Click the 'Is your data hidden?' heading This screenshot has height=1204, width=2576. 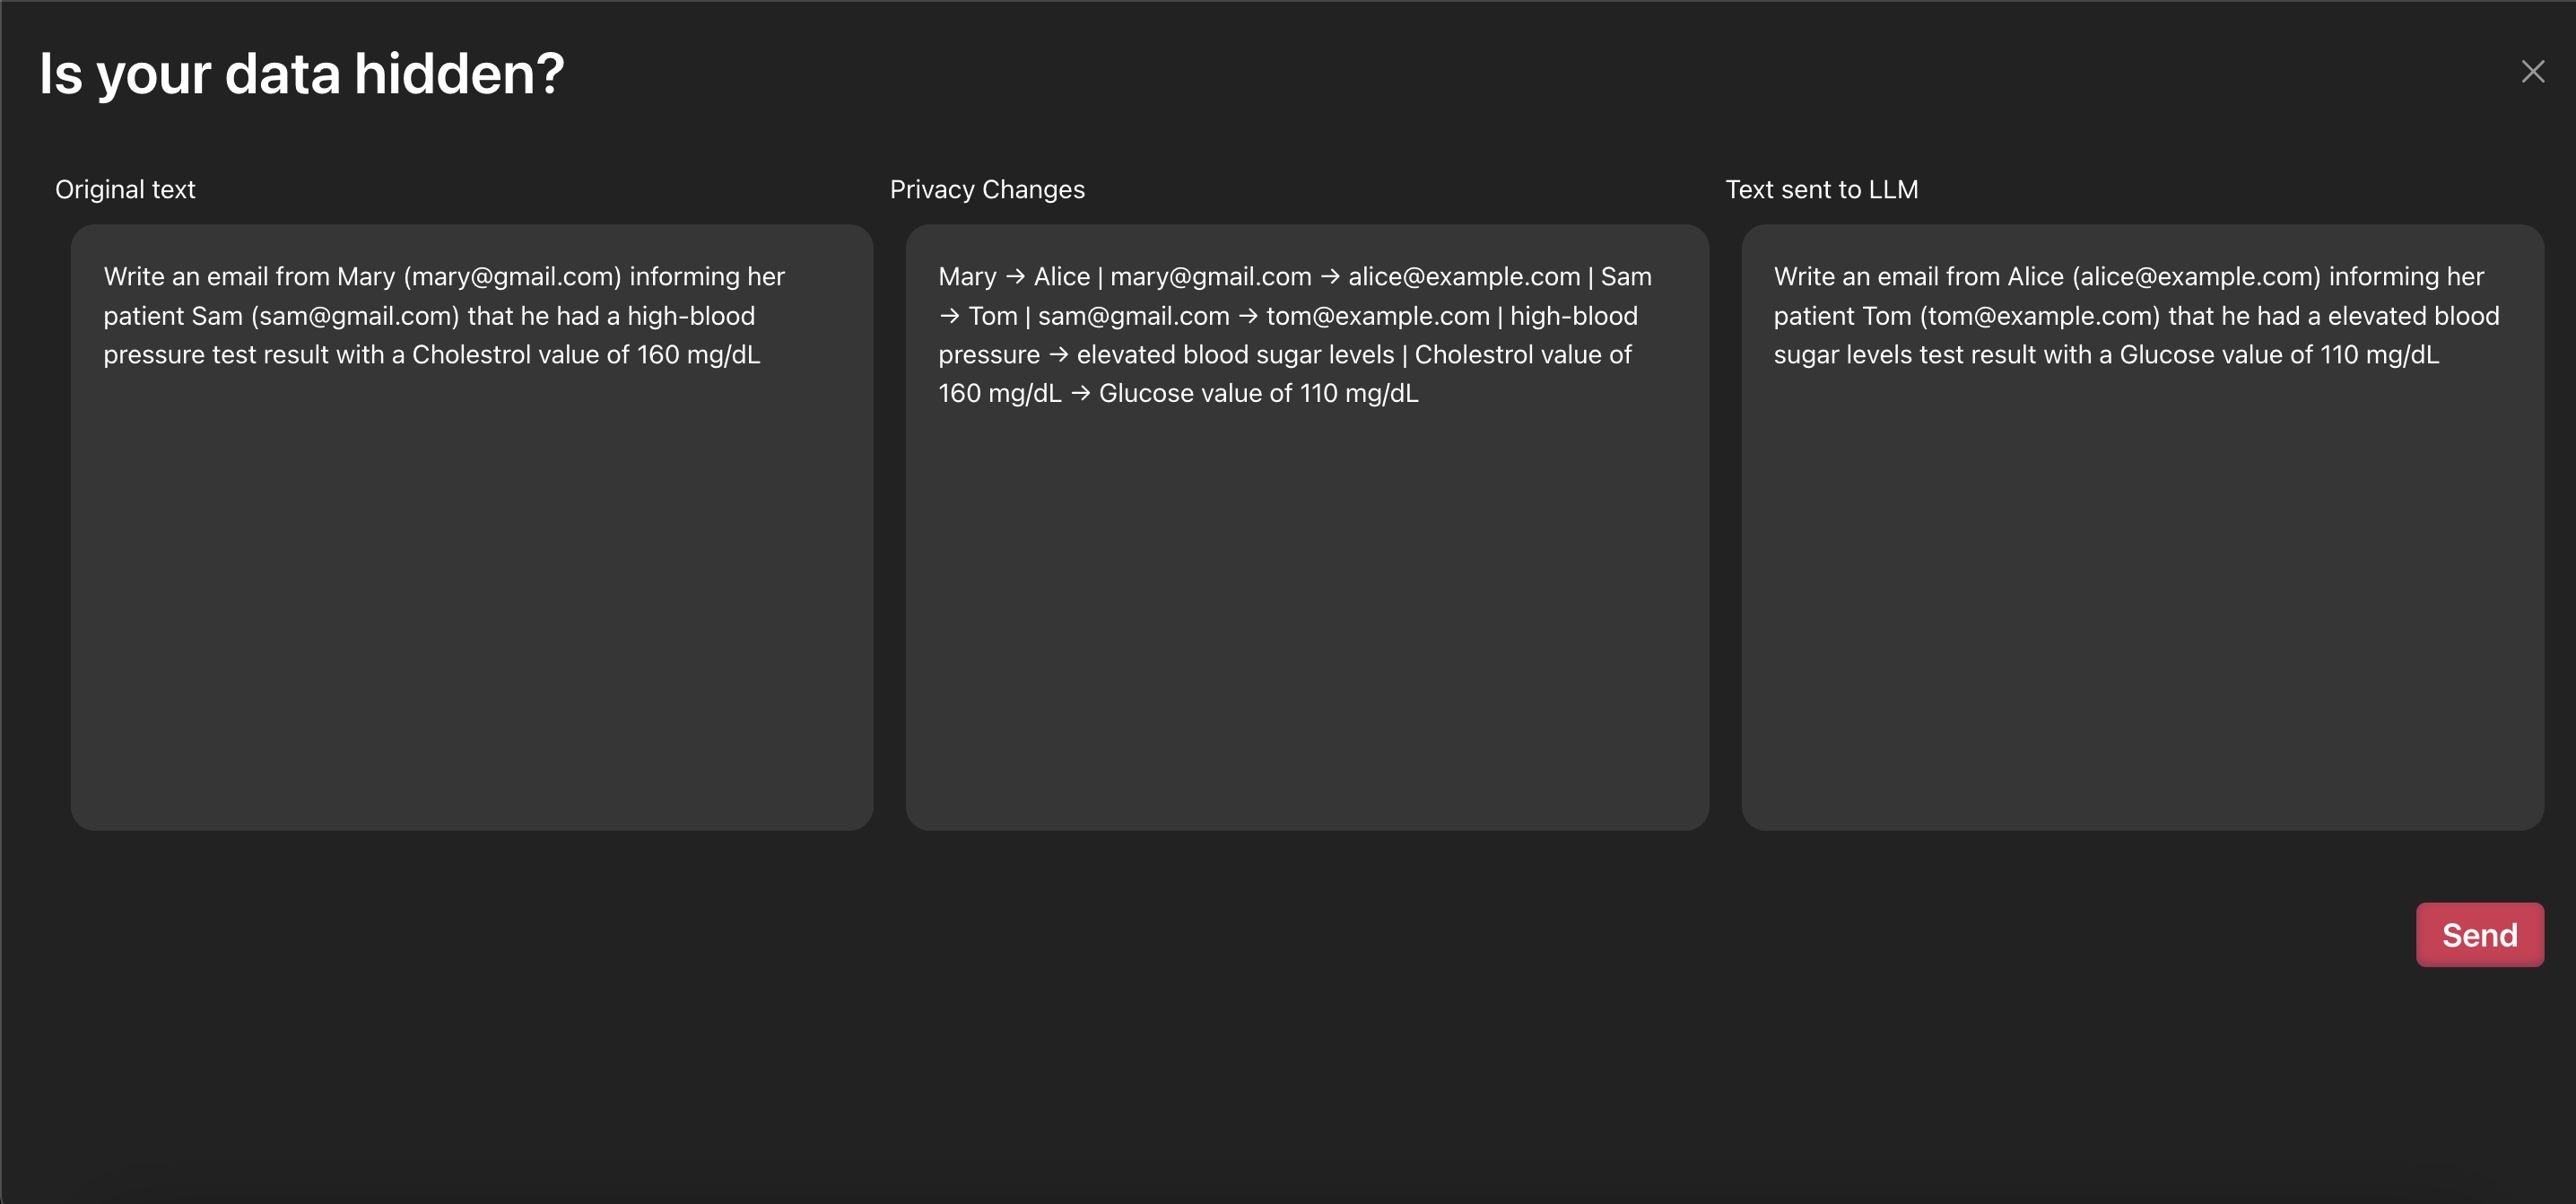(x=301, y=74)
